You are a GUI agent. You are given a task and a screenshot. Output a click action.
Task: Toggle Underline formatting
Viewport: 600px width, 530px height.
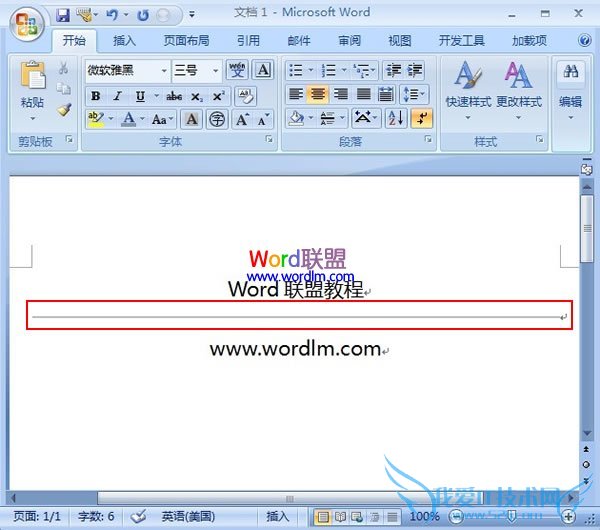(140, 96)
